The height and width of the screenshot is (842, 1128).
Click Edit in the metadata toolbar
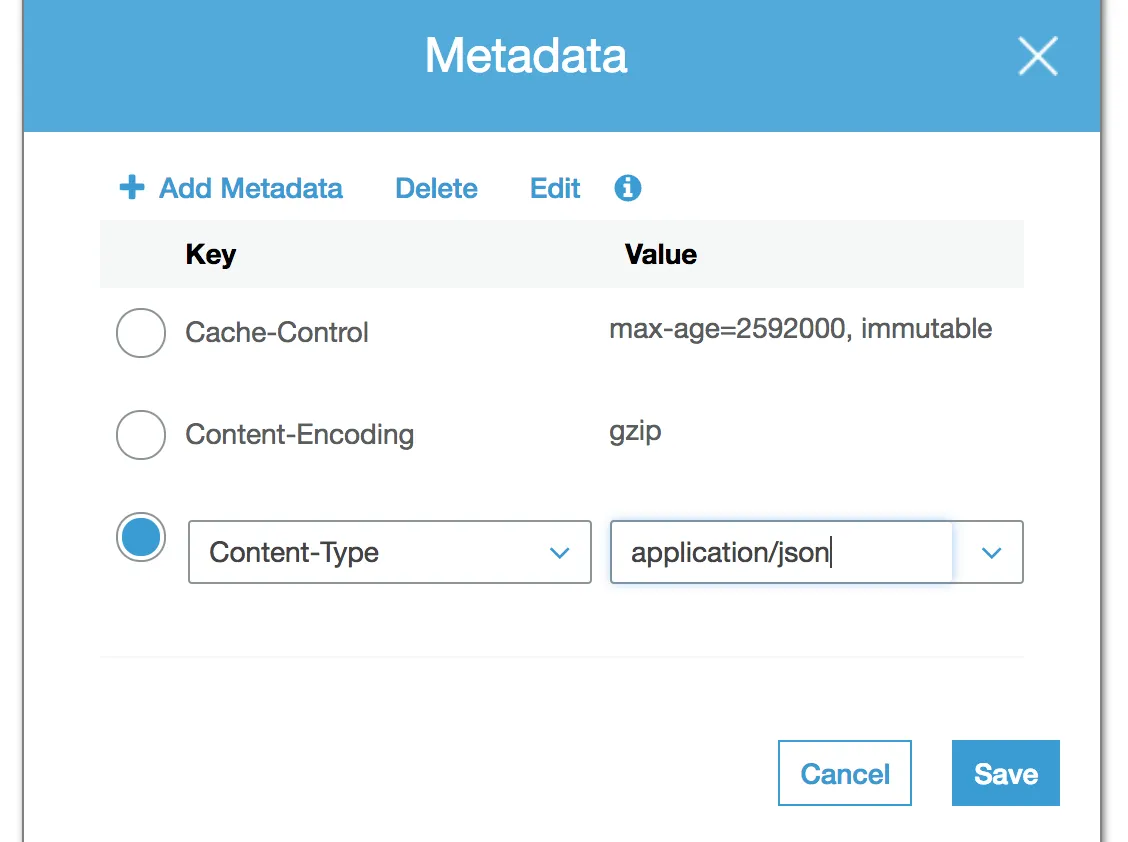pyautogui.click(x=555, y=188)
